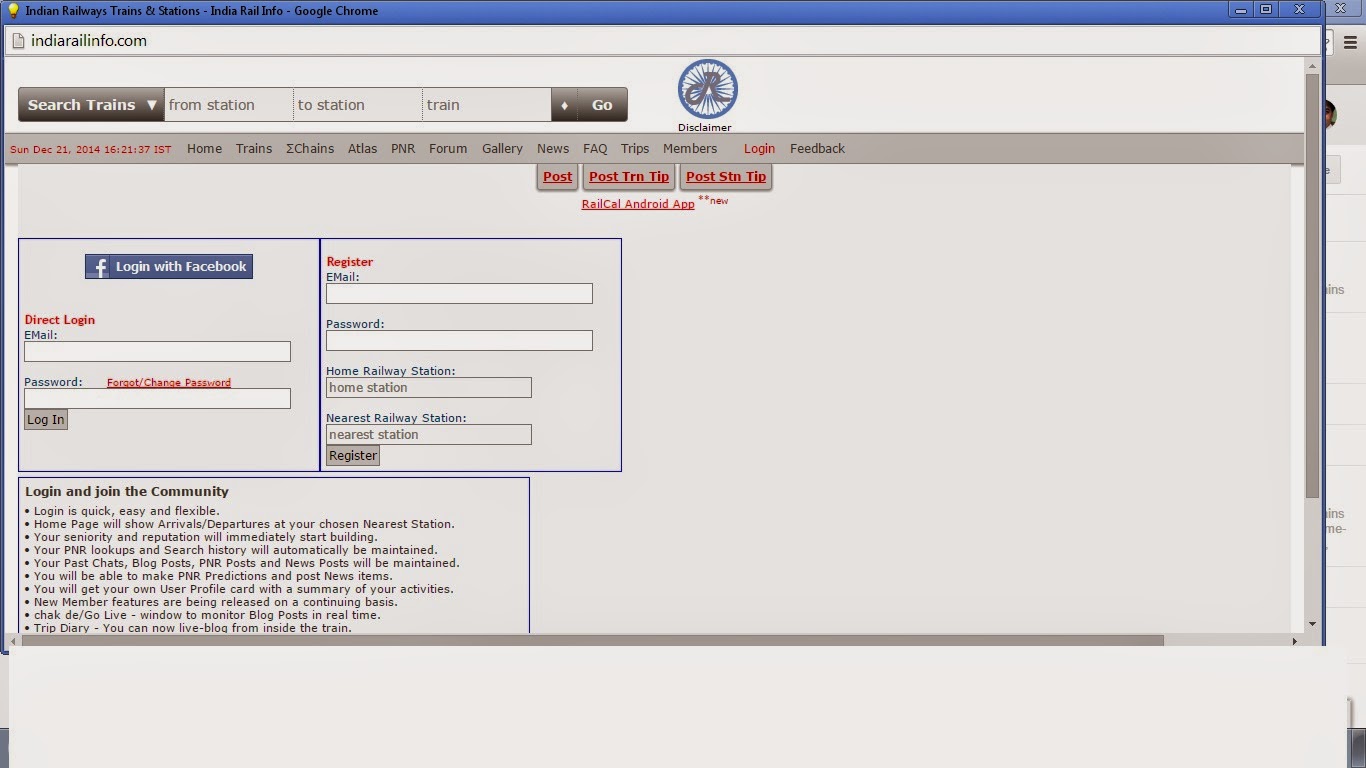Click the Direct Login Password field
1366x768 pixels.
157,398
